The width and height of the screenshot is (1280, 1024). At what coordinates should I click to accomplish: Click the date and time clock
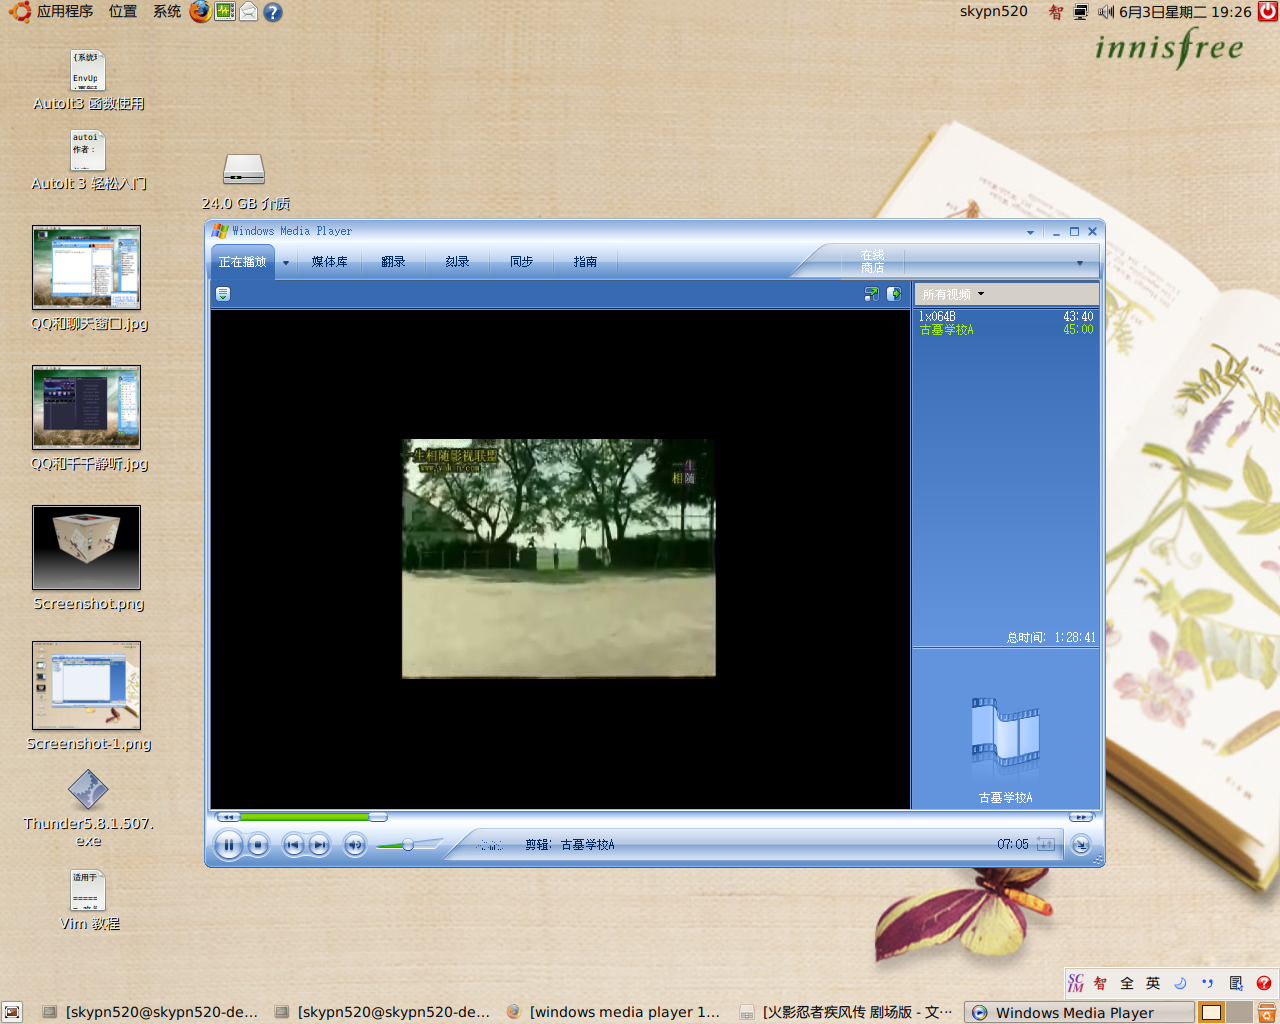pos(1185,12)
